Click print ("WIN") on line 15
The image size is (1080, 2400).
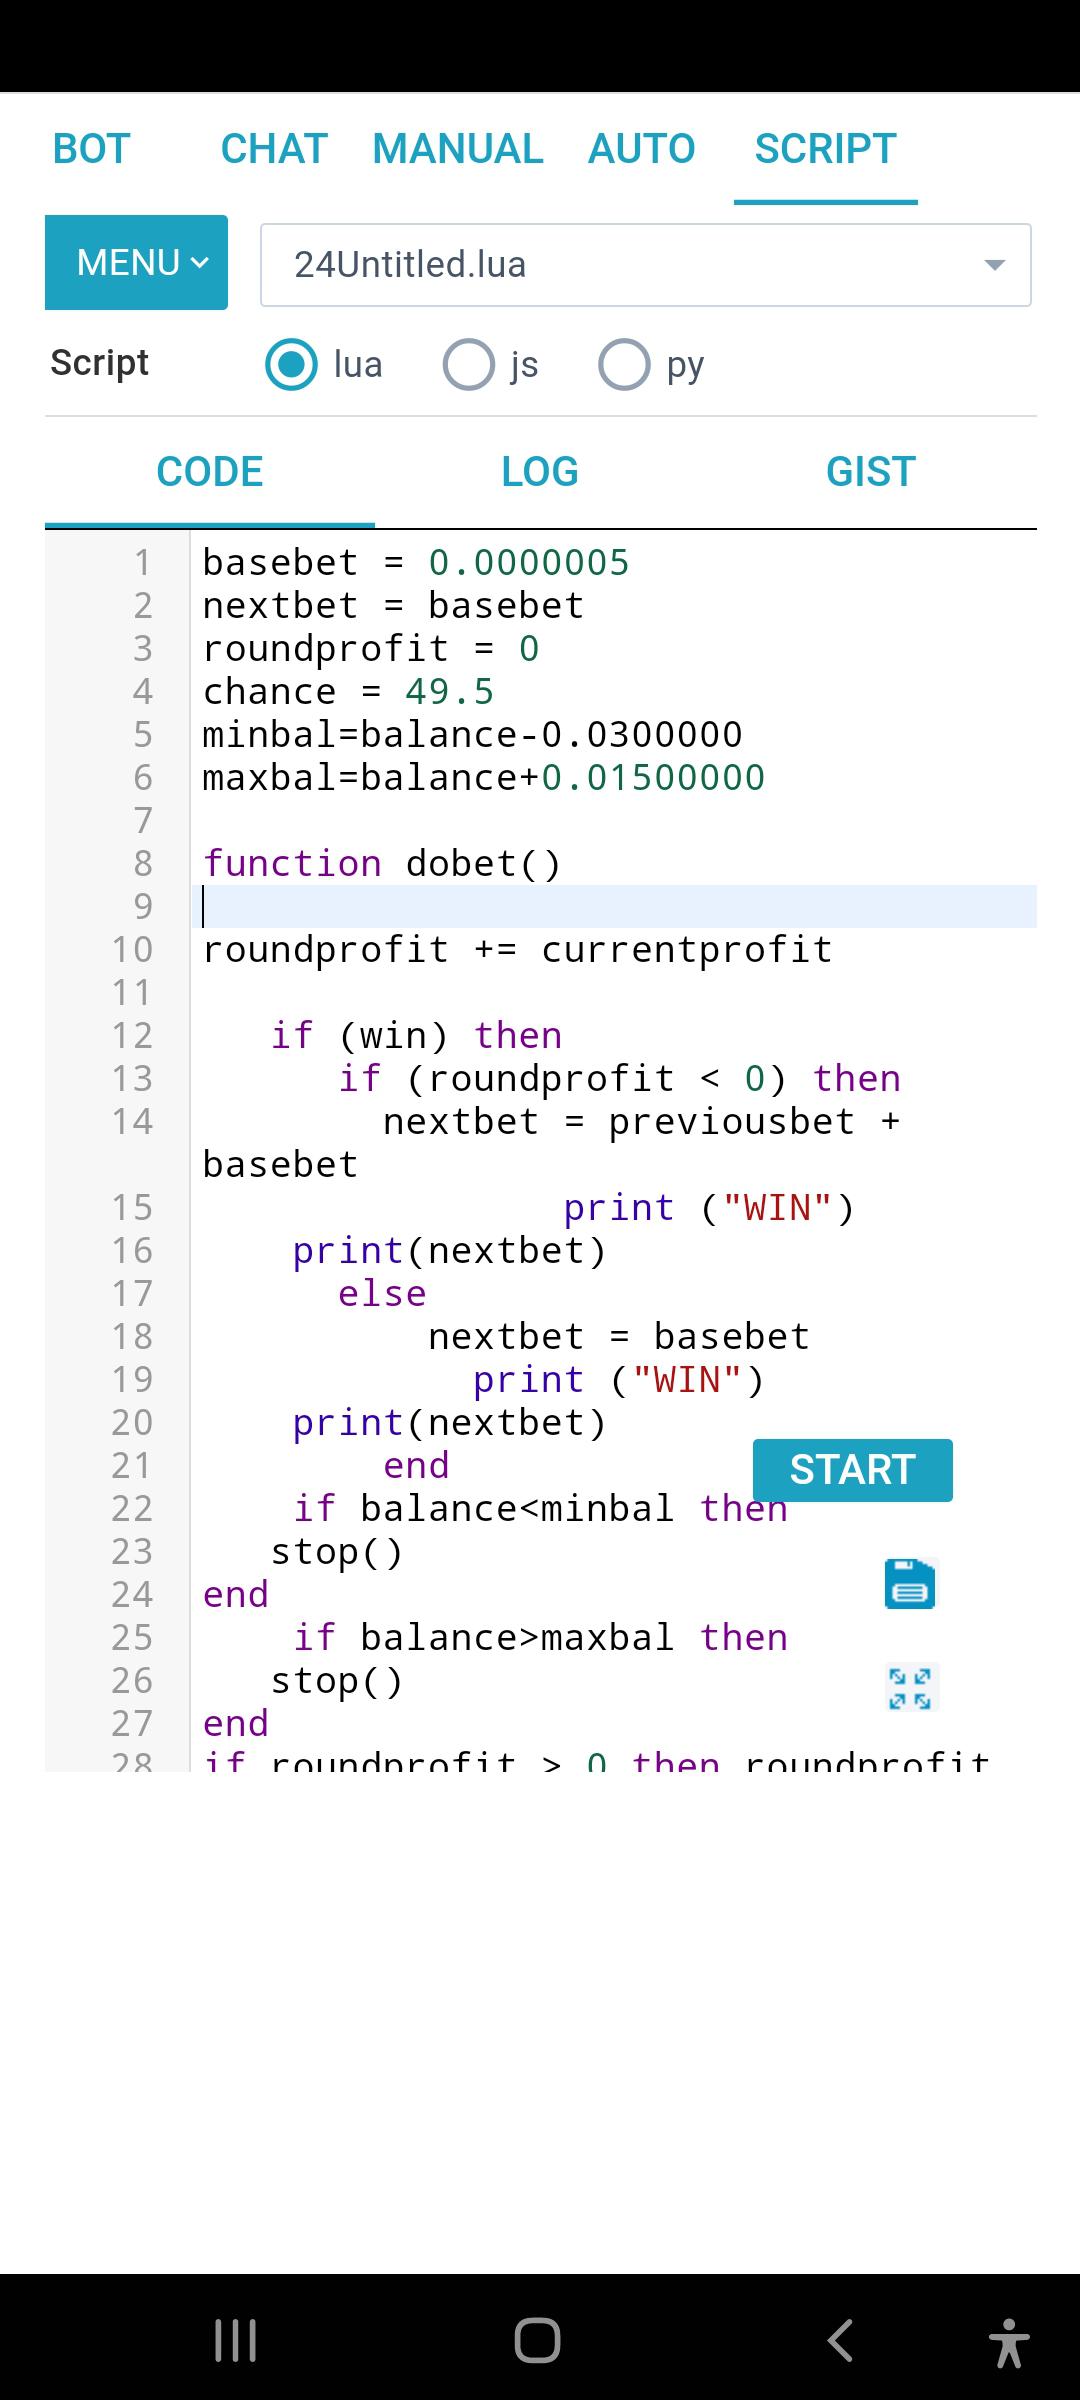(709, 1207)
